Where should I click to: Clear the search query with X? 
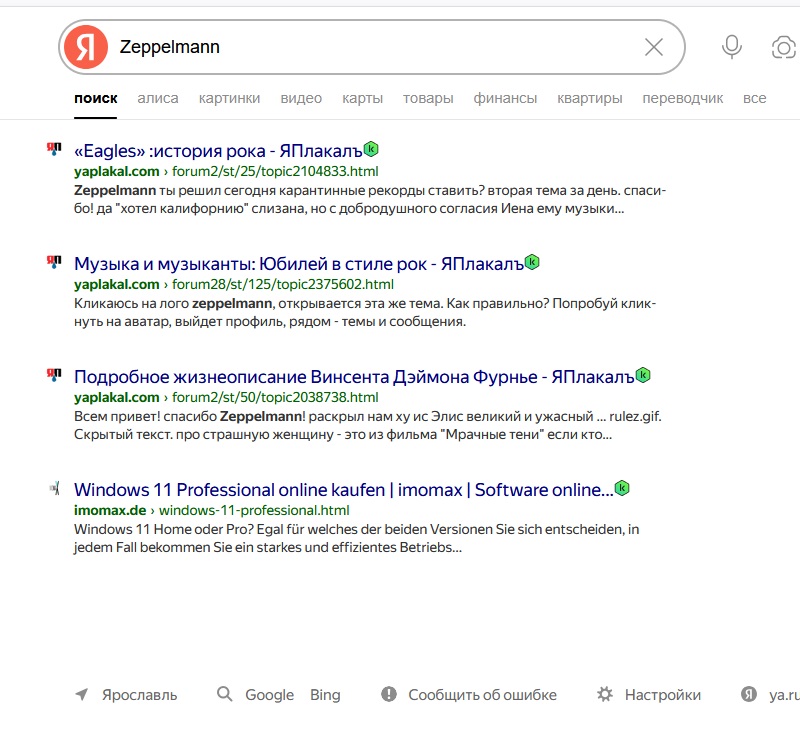click(x=654, y=47)
